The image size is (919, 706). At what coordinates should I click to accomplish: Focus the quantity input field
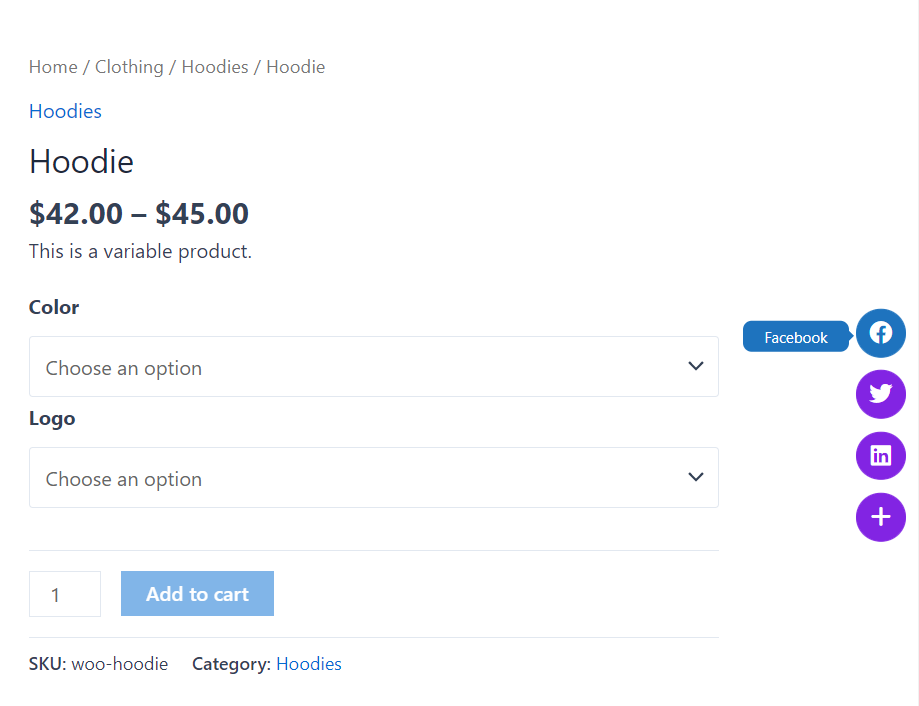point(65,594)
